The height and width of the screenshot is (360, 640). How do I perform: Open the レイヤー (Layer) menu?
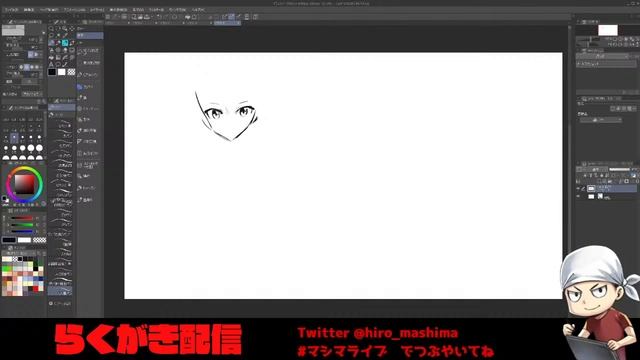(97, 9)
